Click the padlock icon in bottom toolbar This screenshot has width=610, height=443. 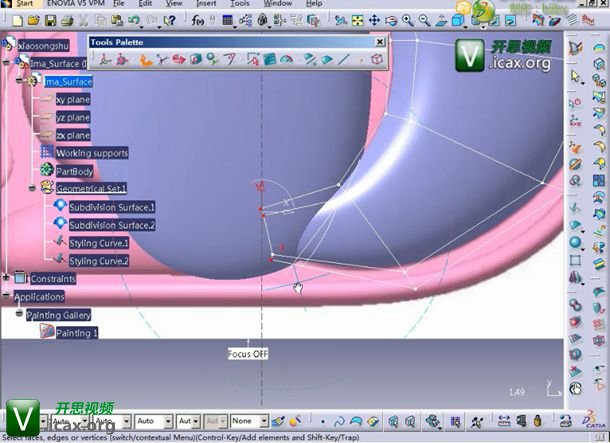point(538,421)
